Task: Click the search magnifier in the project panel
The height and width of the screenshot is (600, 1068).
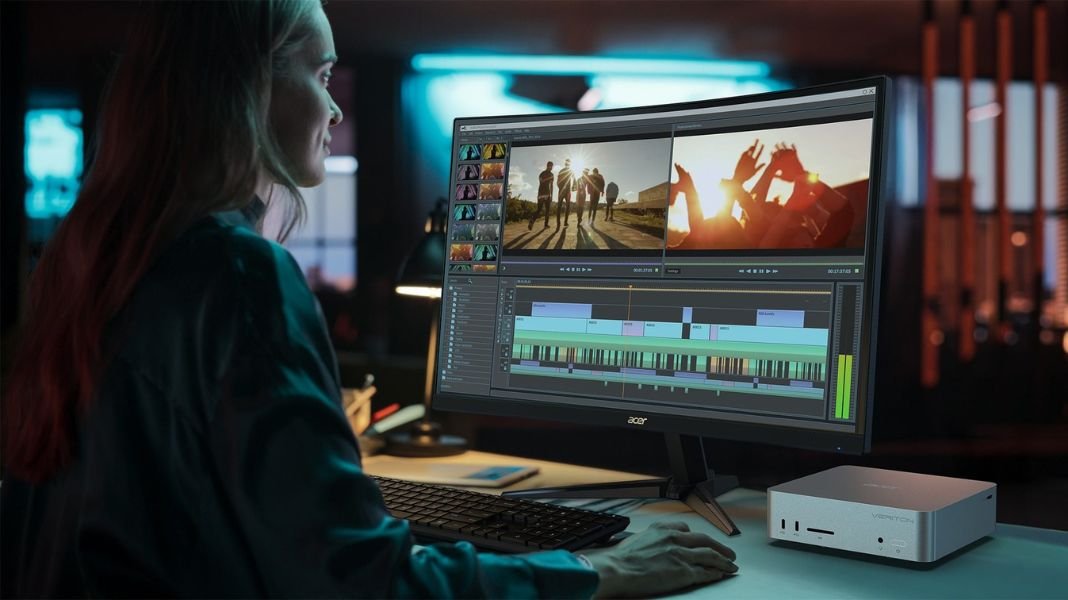Action: [469, 281]
